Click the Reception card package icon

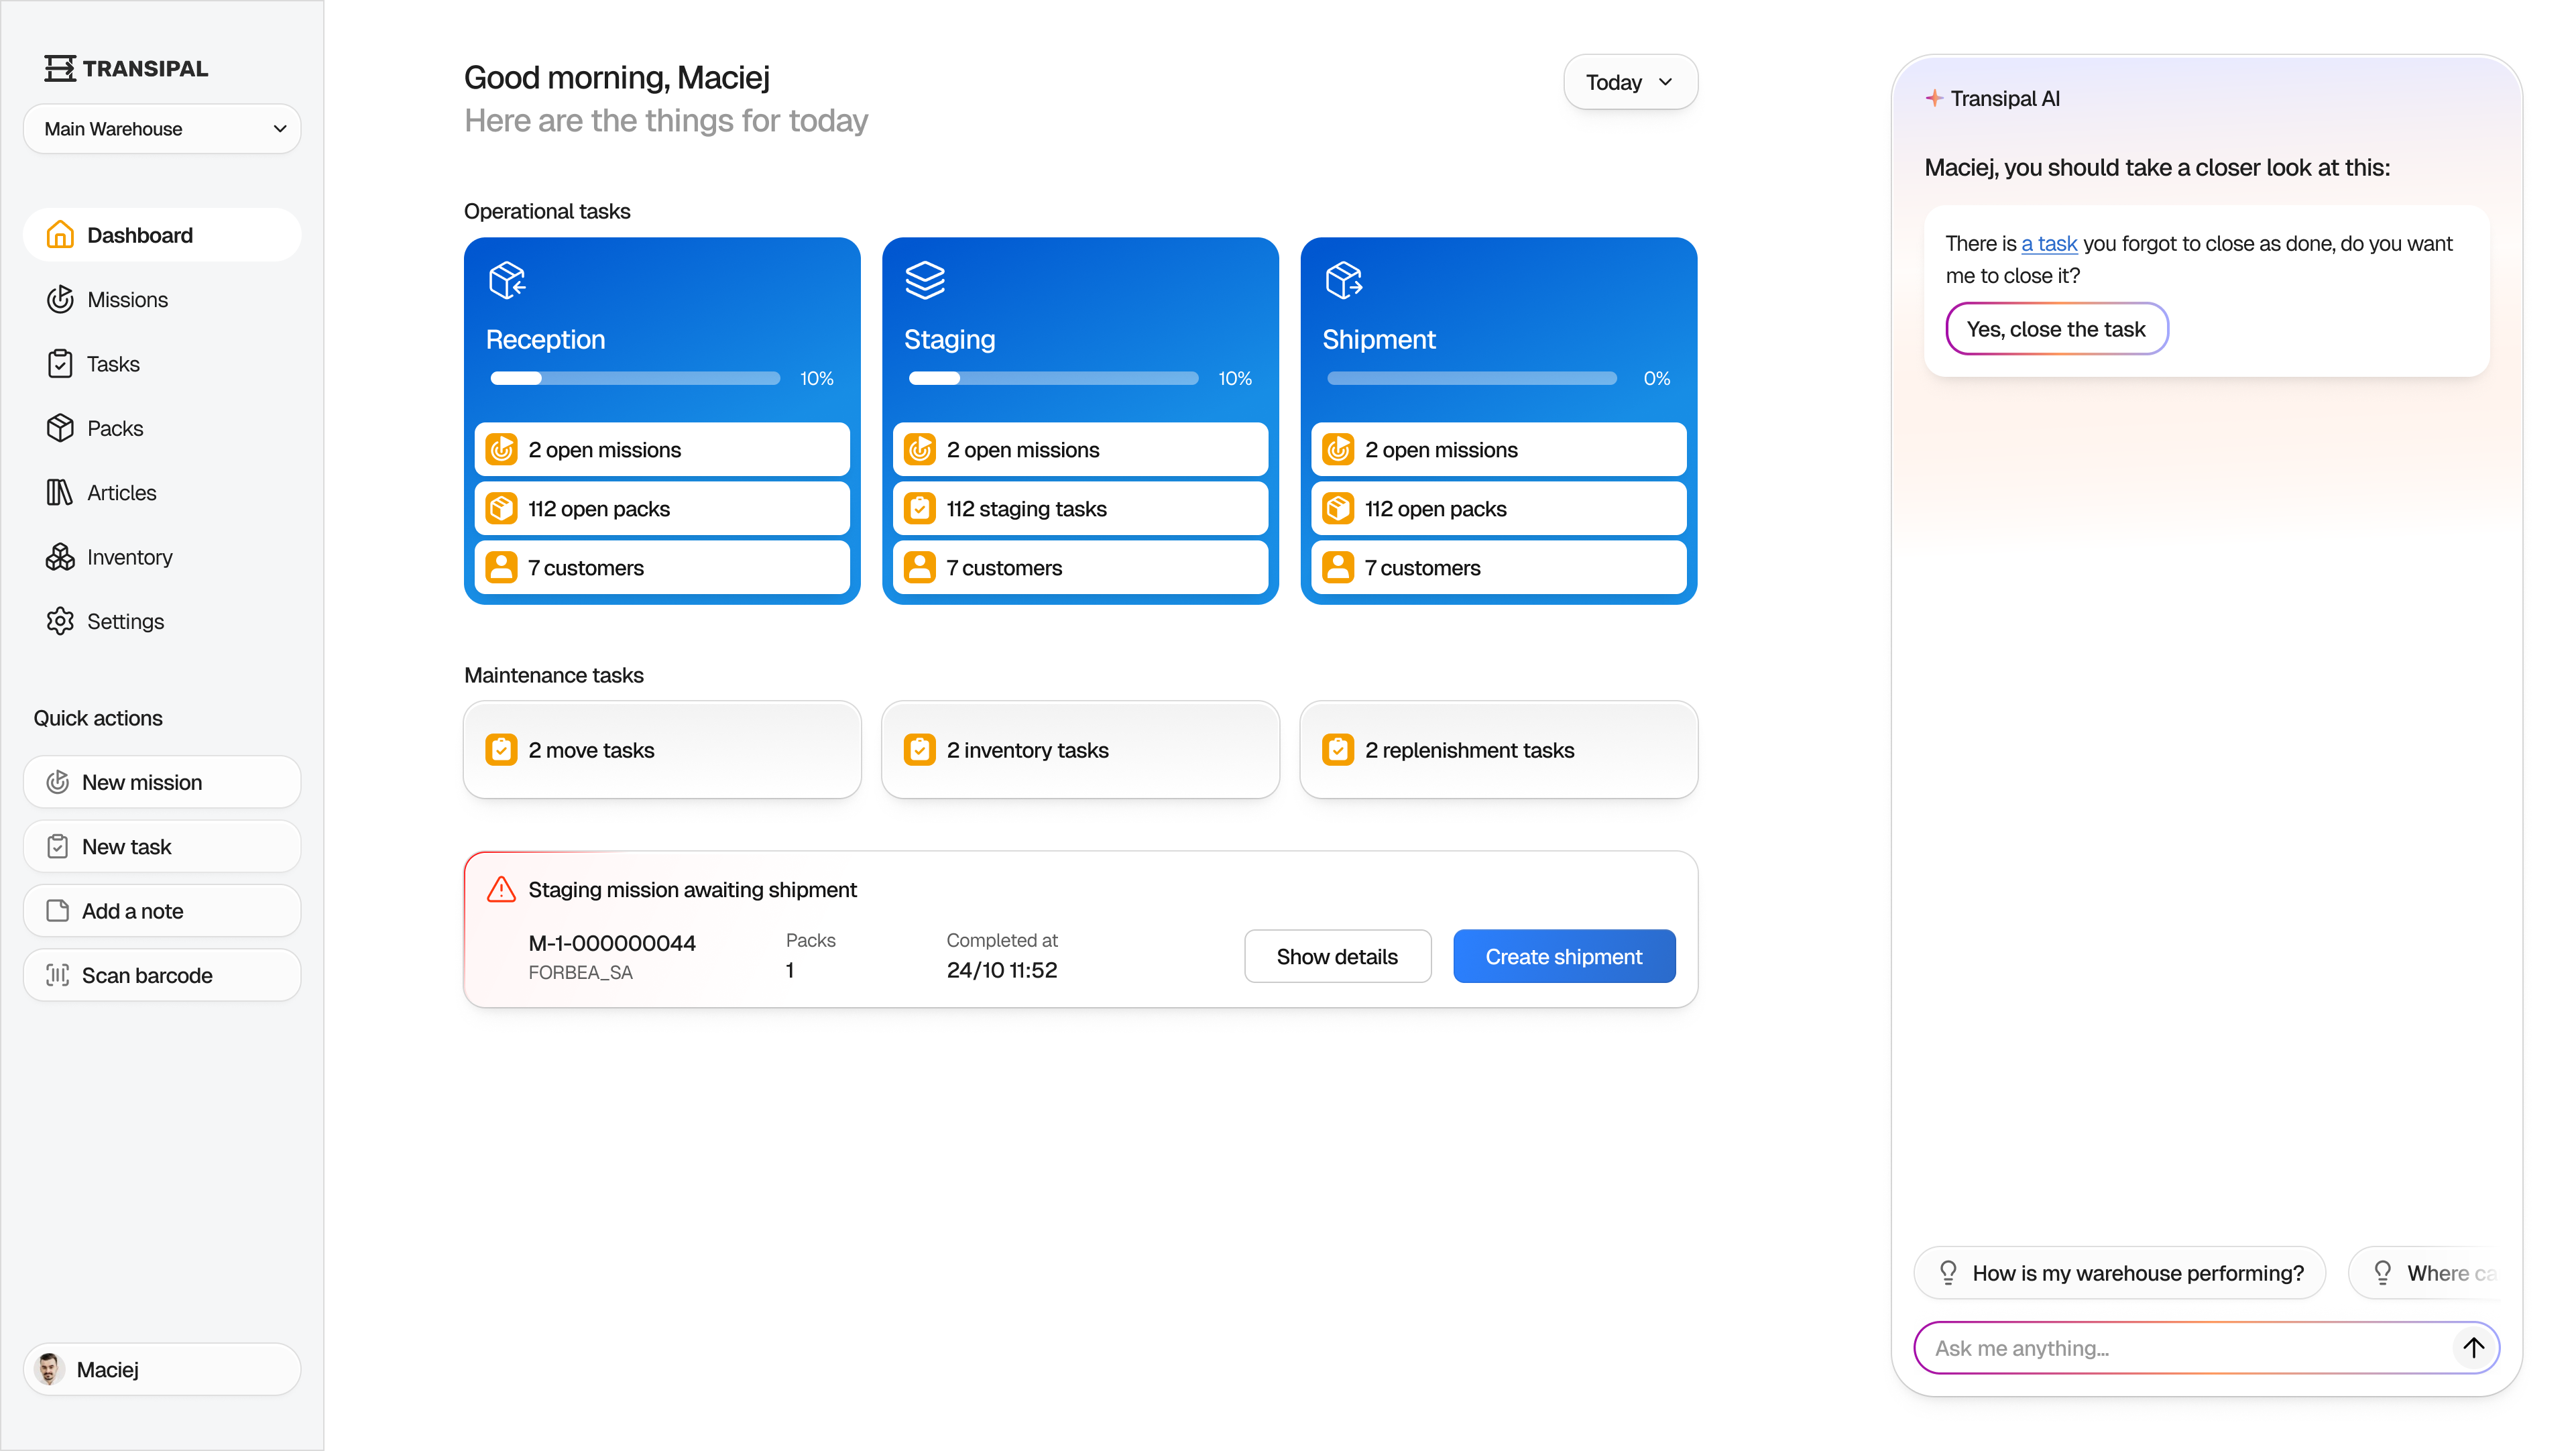507,280
